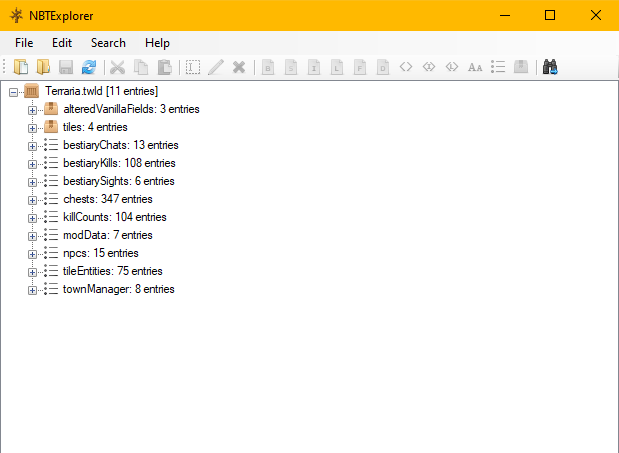Screen dimensions: 619x453
Task: Click the Save disk icon
Action: (66, 67)
